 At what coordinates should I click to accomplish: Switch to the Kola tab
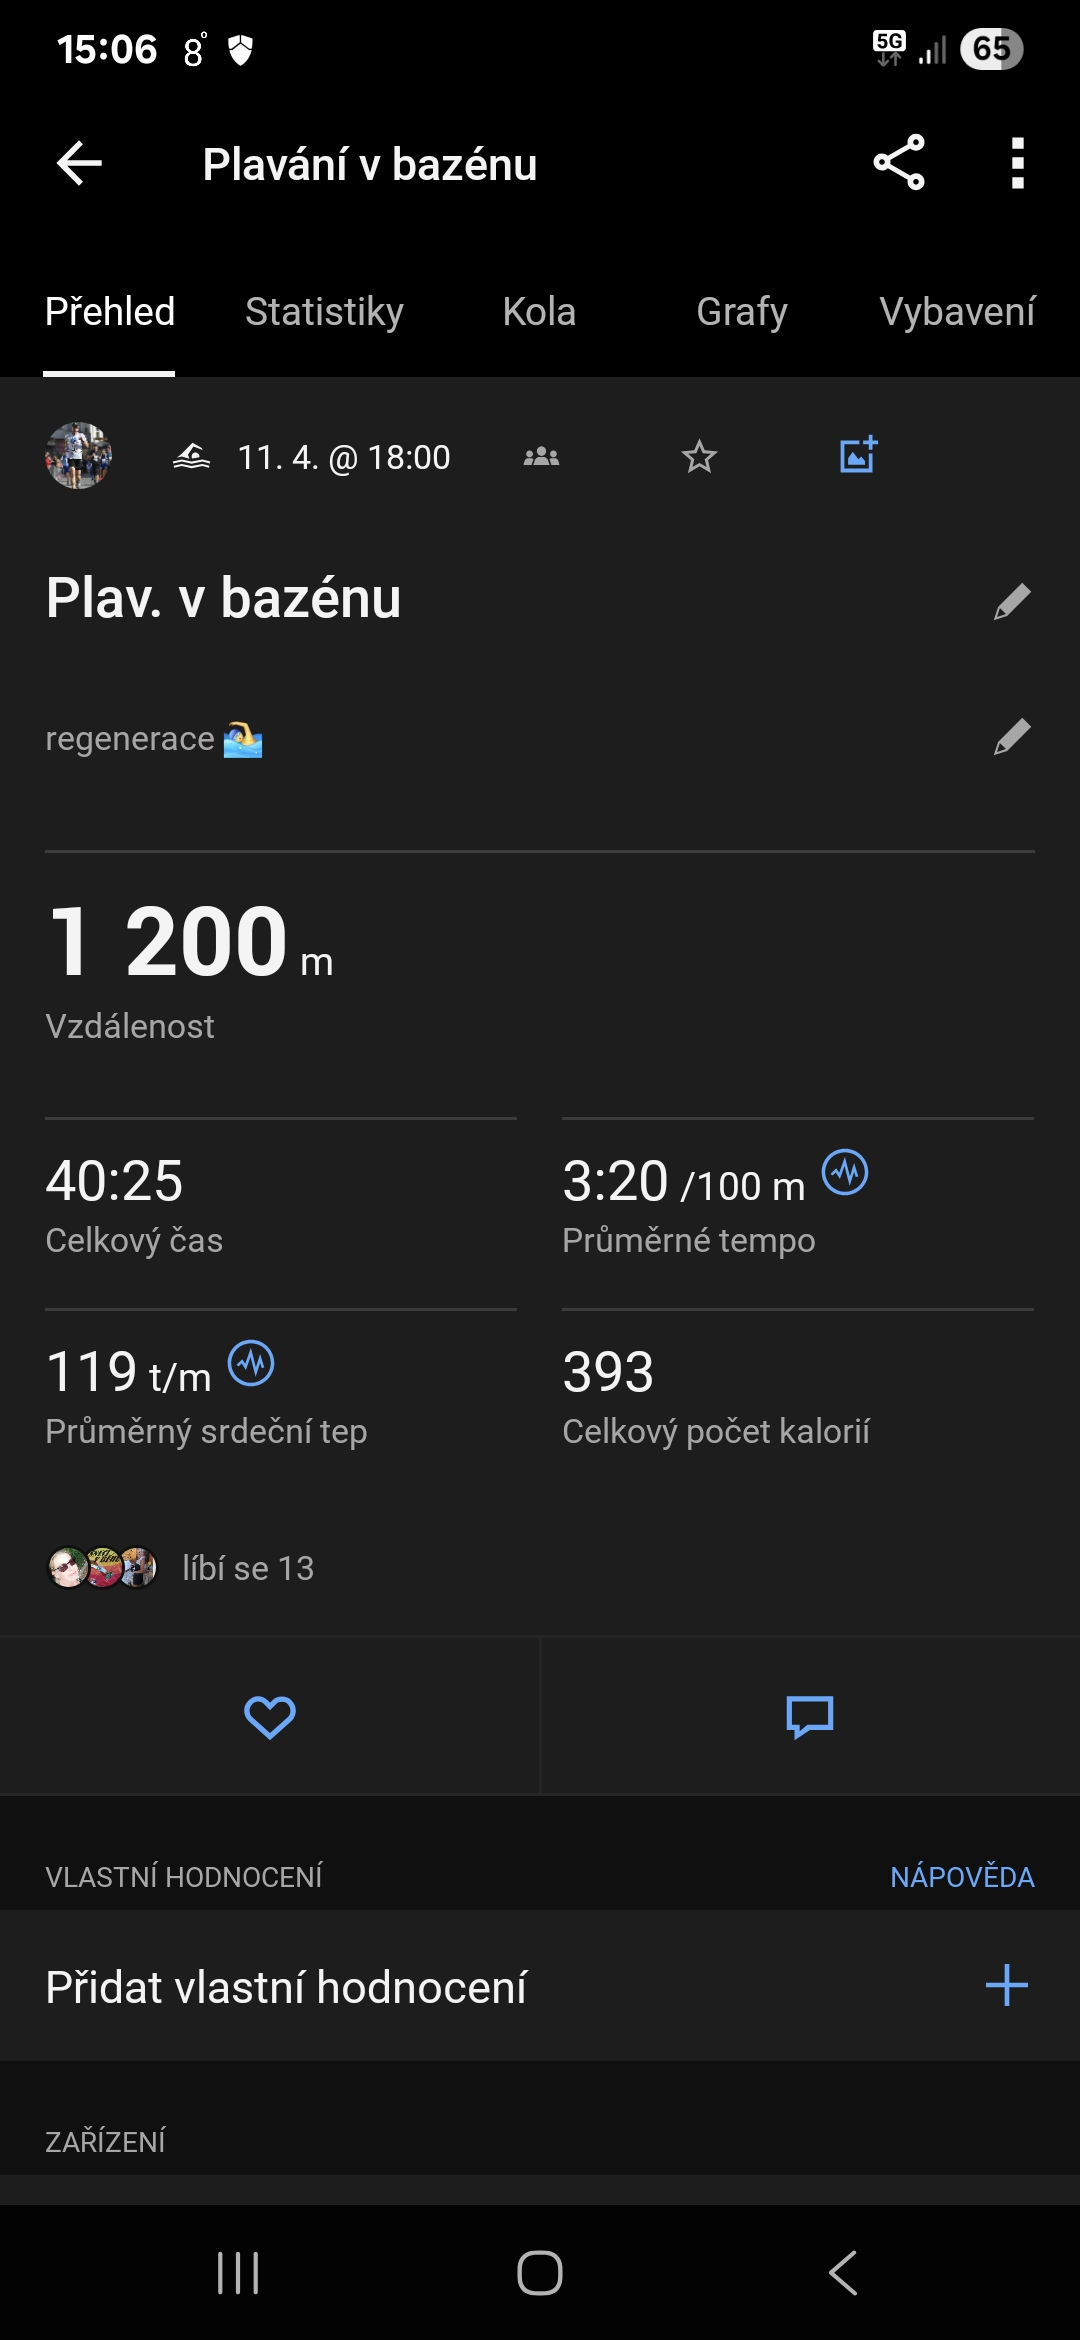(x=539, y=312)
